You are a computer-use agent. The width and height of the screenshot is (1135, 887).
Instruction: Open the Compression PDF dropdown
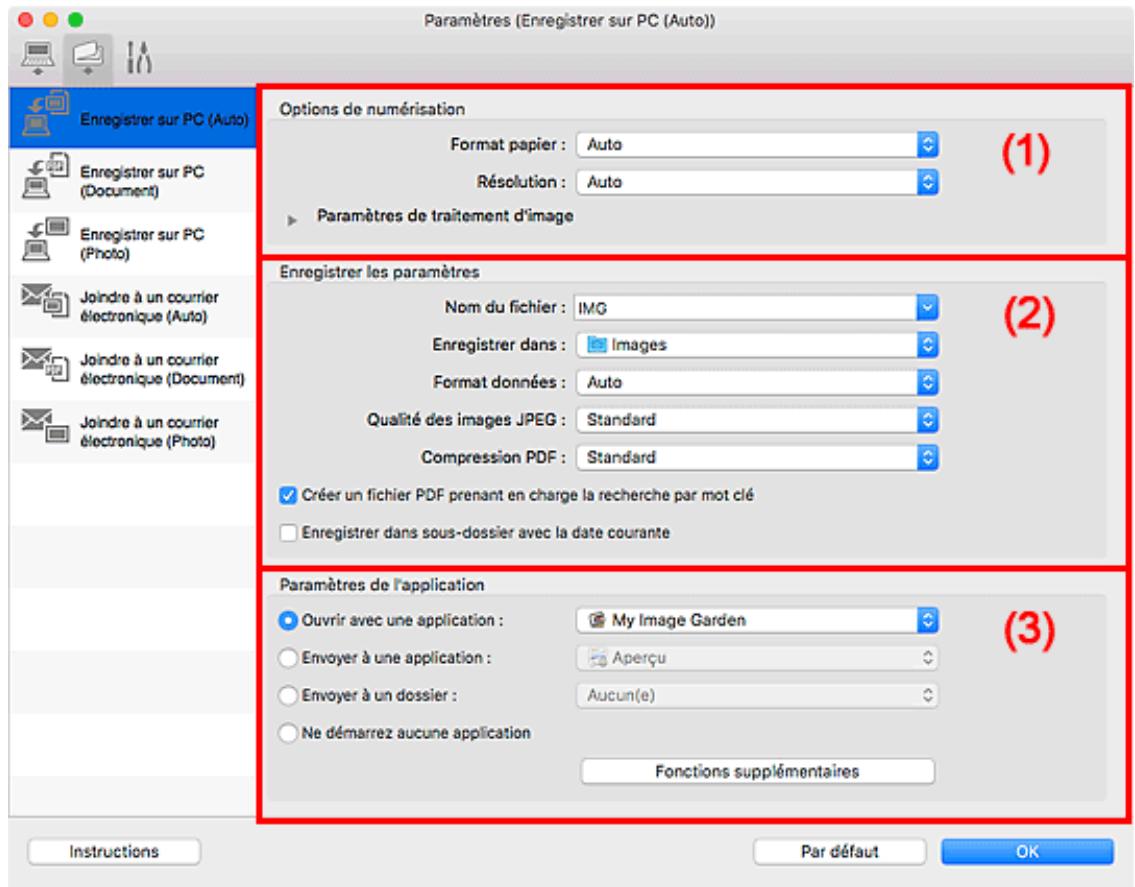tap(757, 458)
